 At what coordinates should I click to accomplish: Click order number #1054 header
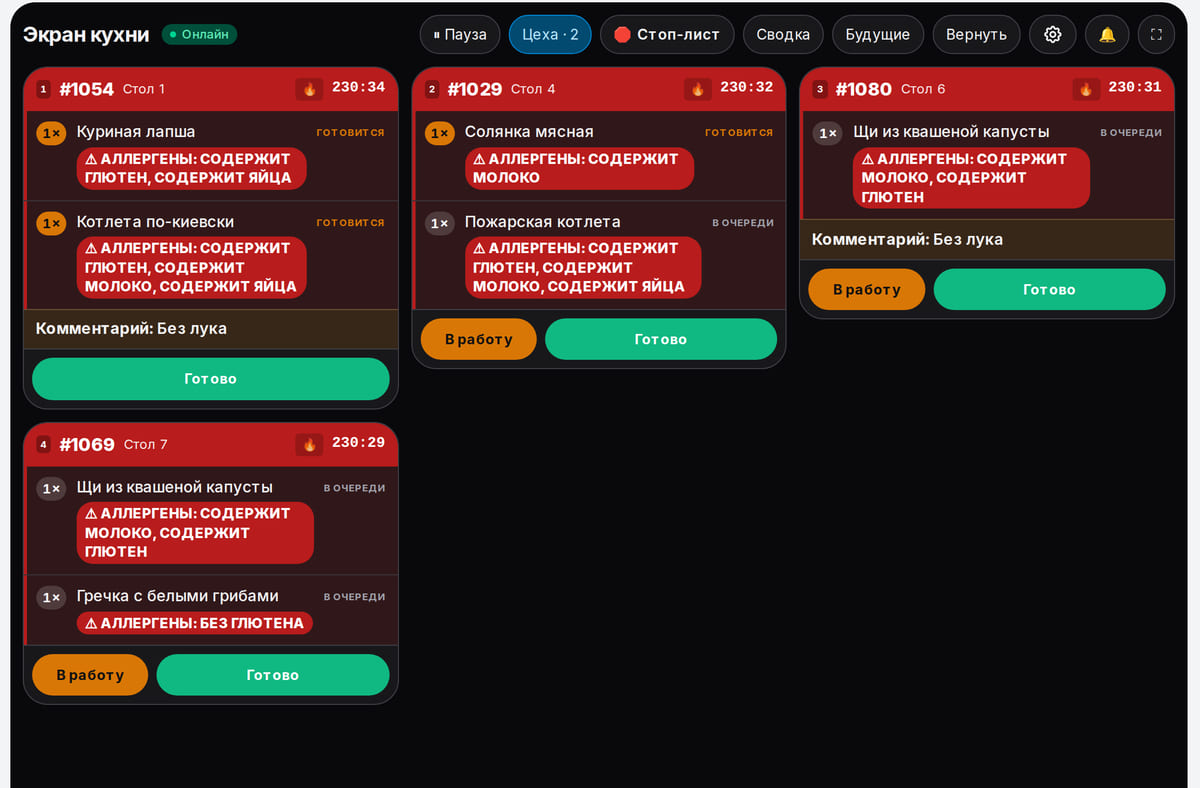[x=87, y=89]
